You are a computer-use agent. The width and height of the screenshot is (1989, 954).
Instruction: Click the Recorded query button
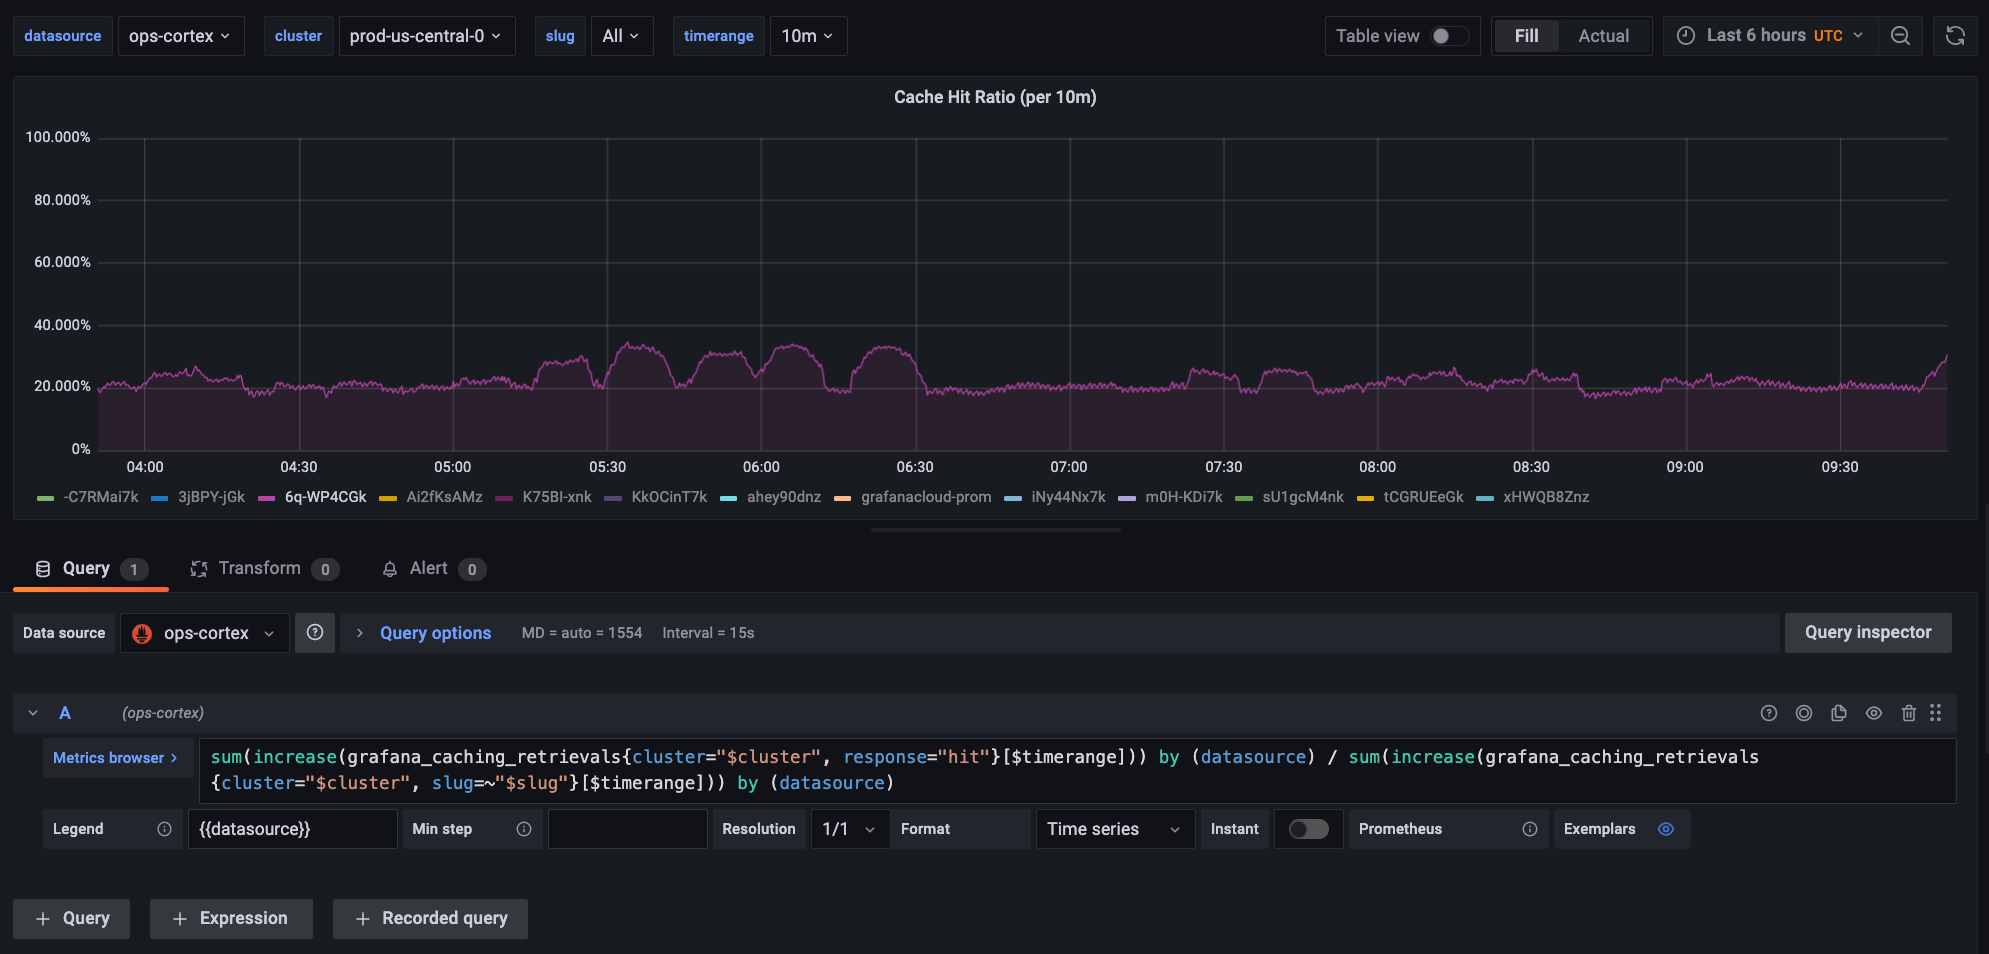coord(430,918)
